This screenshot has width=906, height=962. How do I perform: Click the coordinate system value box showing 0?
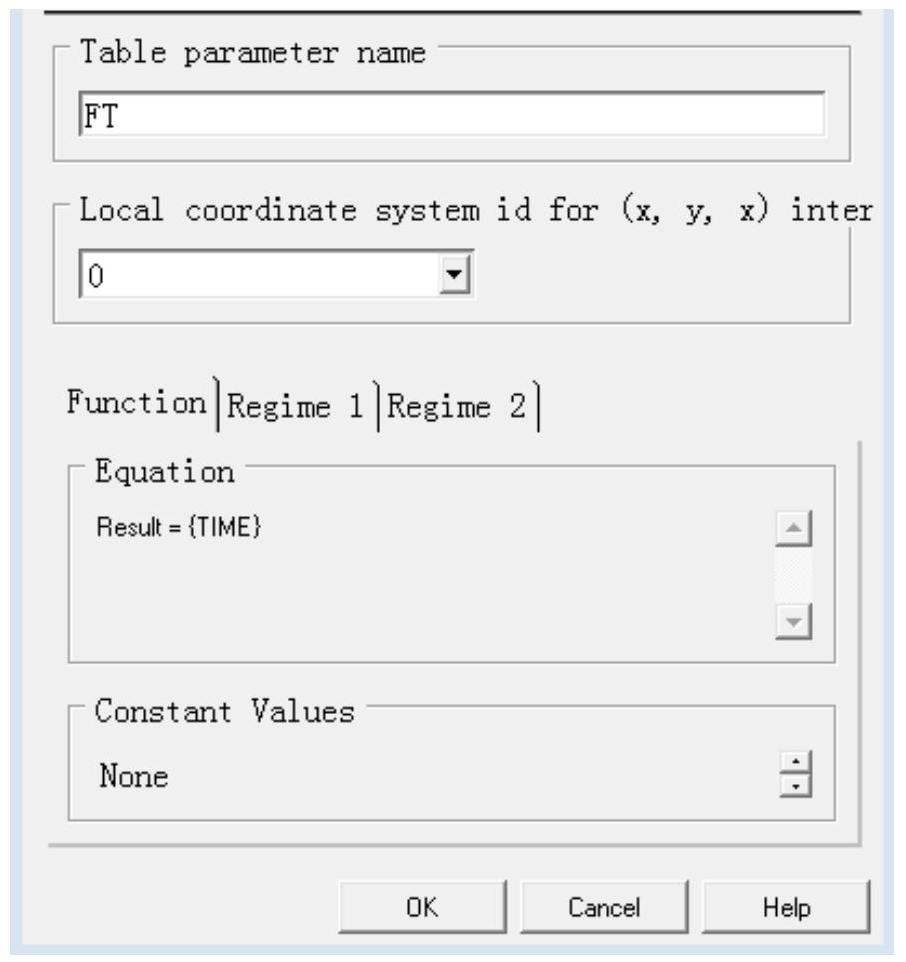point(258,274)
